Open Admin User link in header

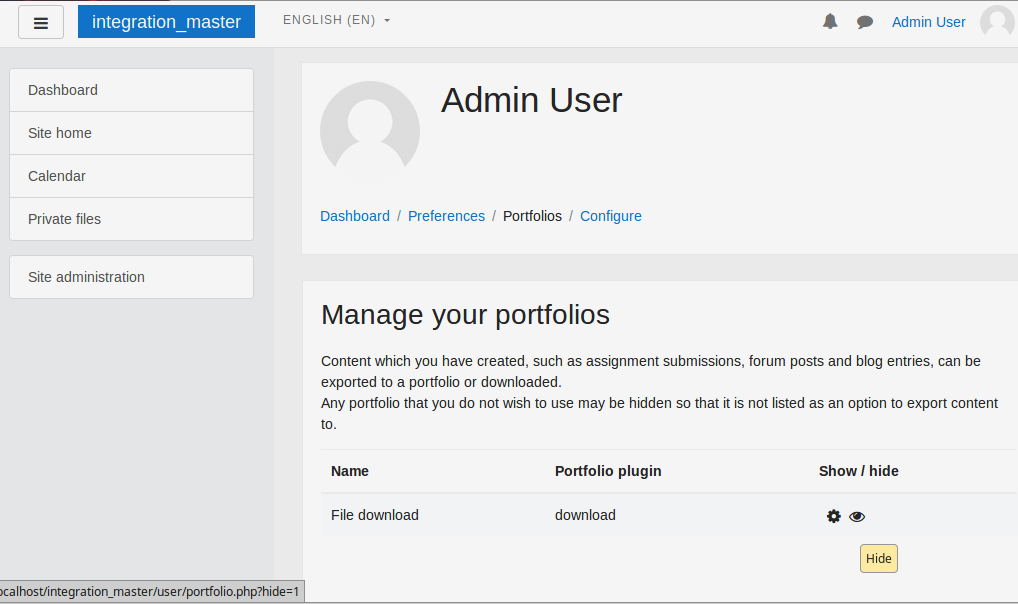[928, 22]
